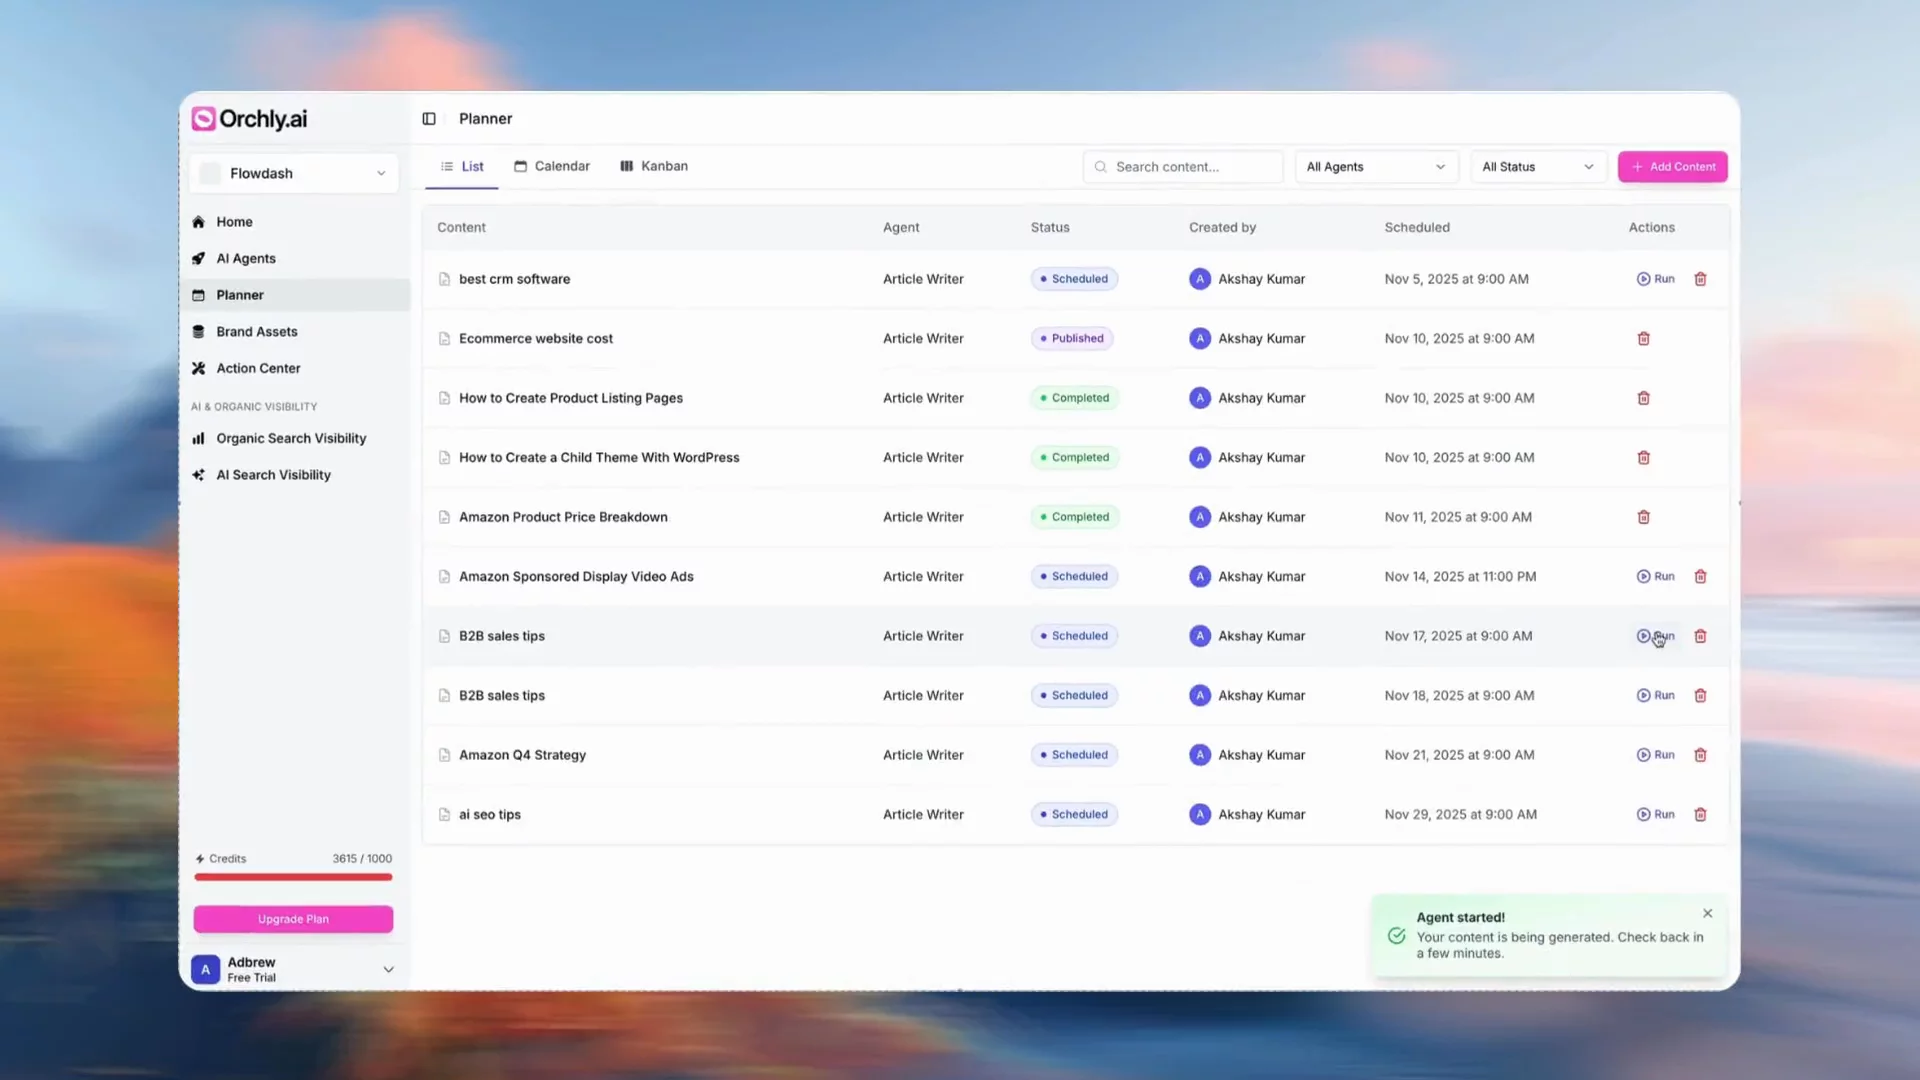Click trash icon for Ecommerce website cost

click(x=1643, y=339)
